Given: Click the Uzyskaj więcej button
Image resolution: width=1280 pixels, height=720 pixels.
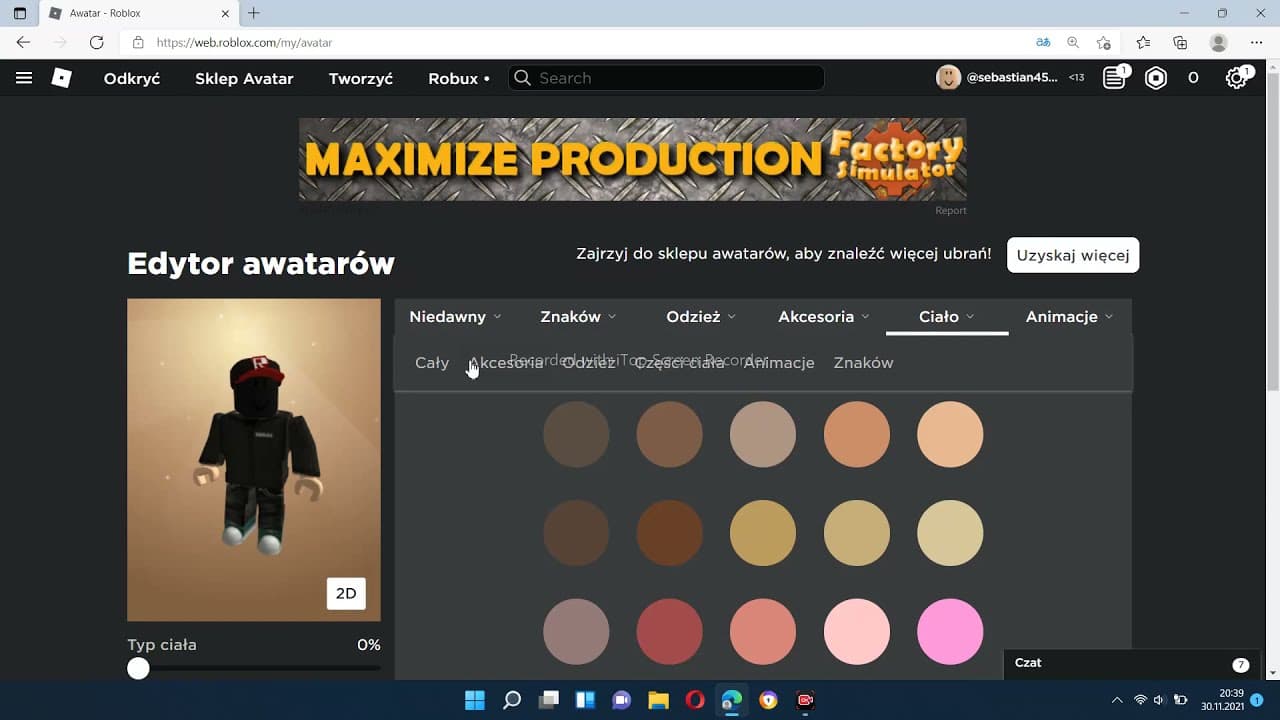Looking at the screenshot, I should coord(1073,255).
